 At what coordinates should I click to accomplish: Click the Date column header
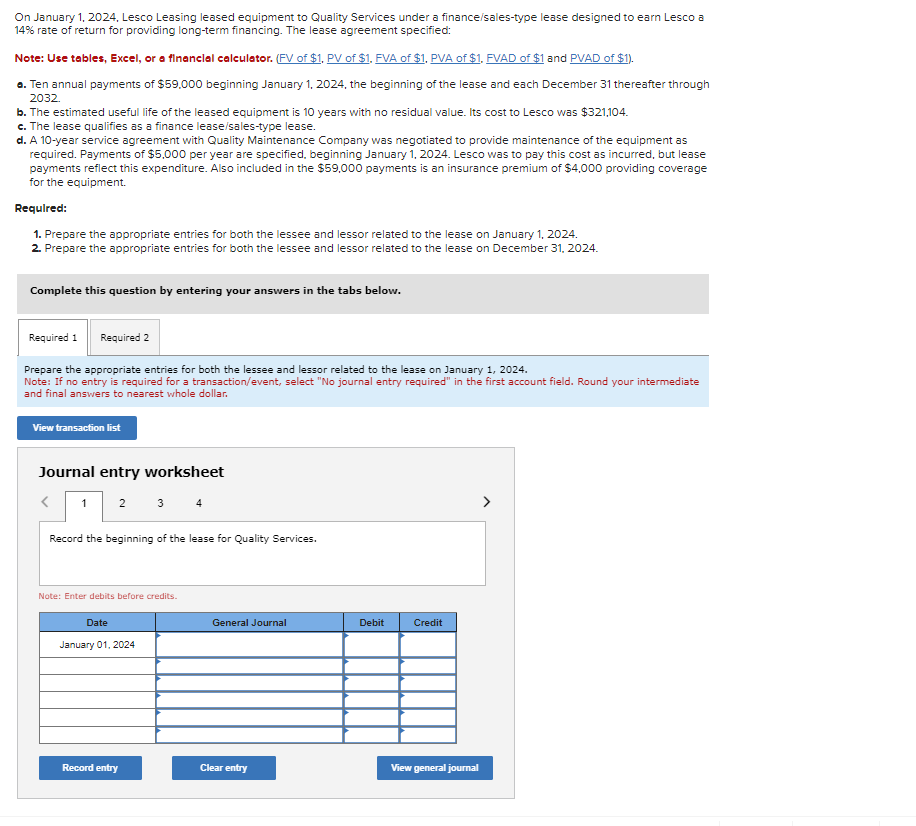[97, 622]
